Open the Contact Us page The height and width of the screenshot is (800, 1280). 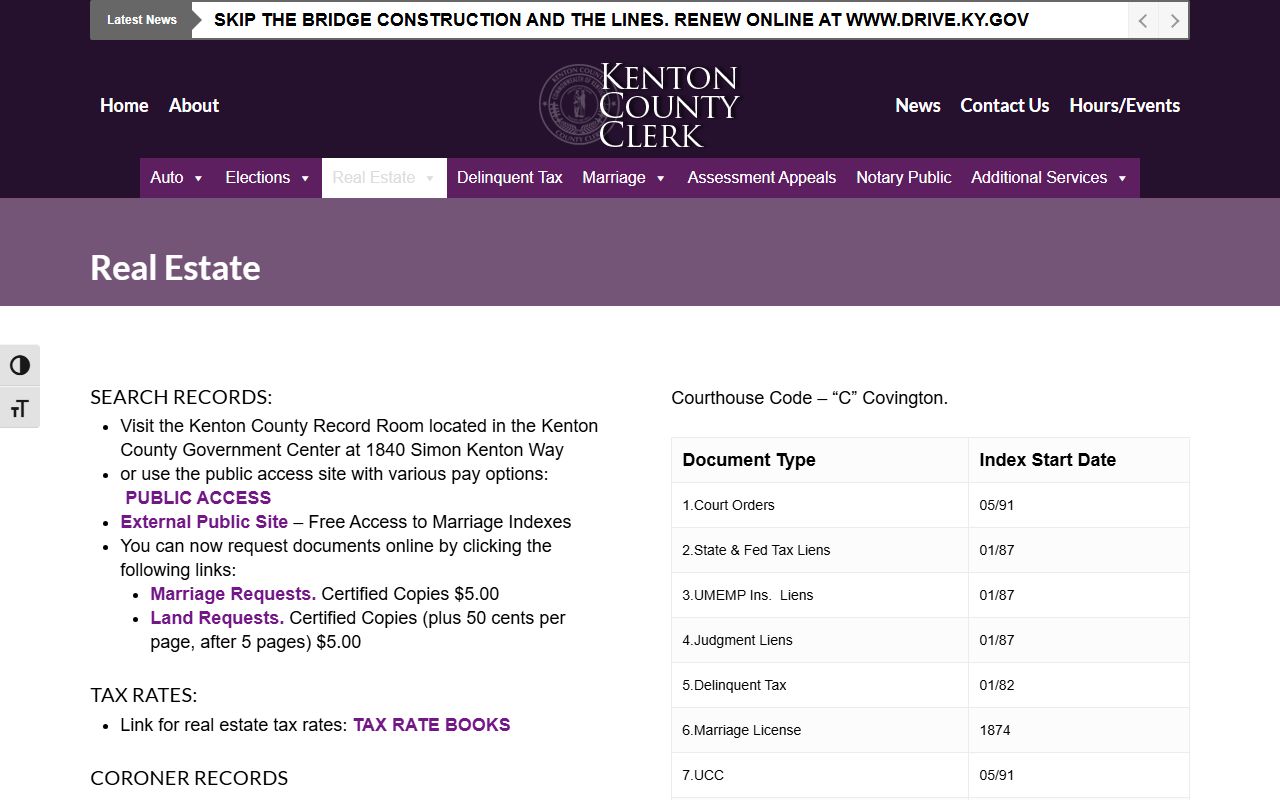(x=1005, y=105)
